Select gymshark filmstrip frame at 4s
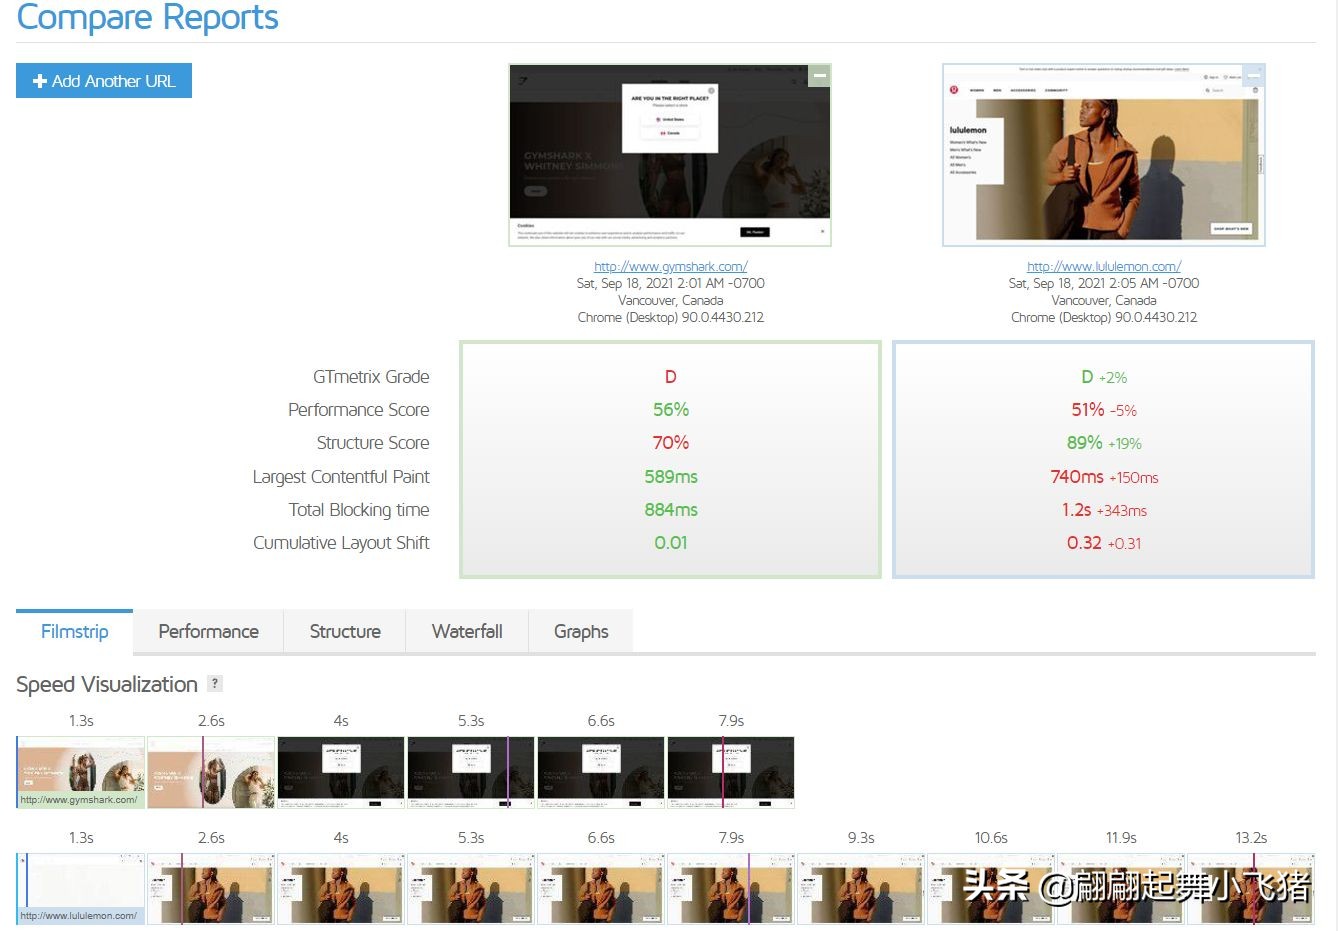 [x=341, y=772]
